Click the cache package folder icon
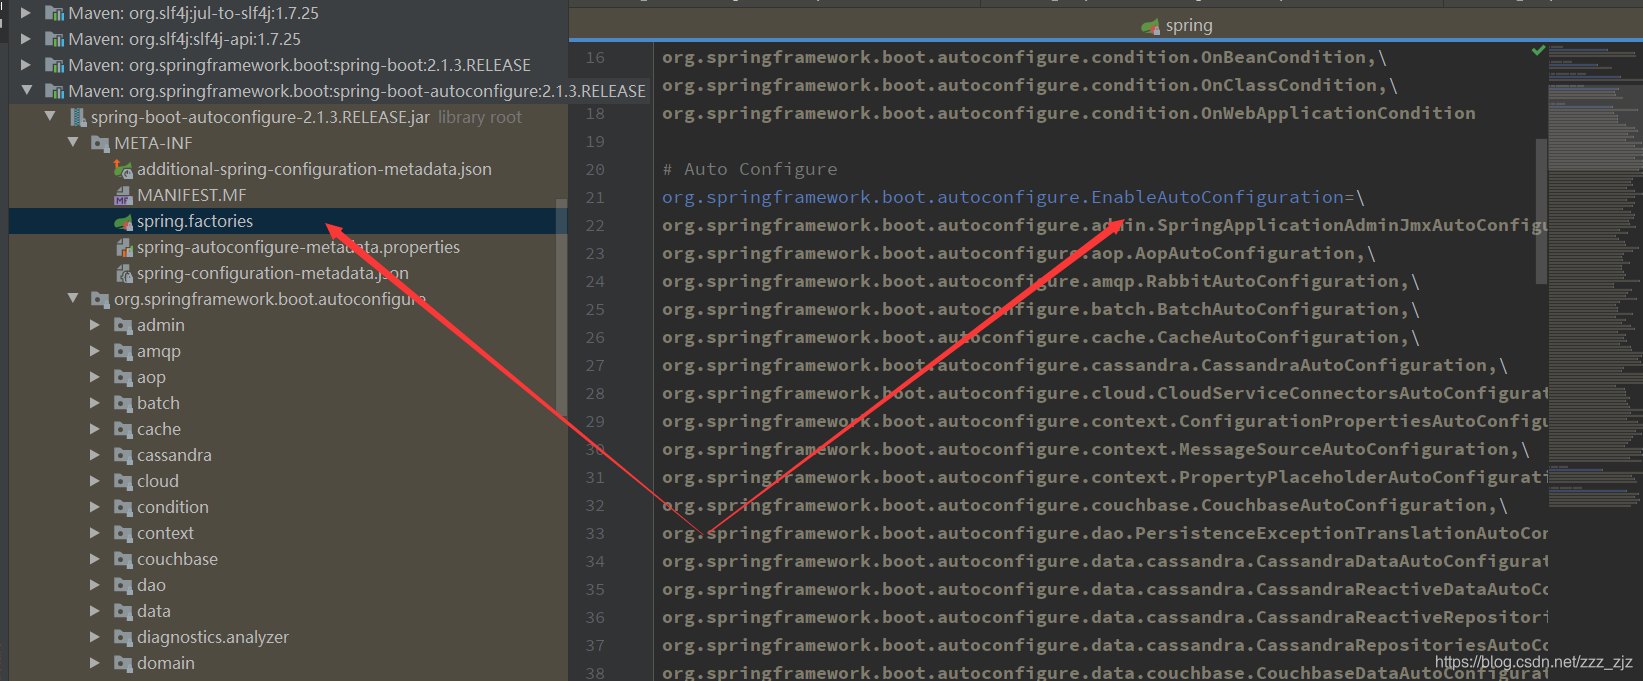This screenshot has height=681, width=1643. (x=123, y=429)
